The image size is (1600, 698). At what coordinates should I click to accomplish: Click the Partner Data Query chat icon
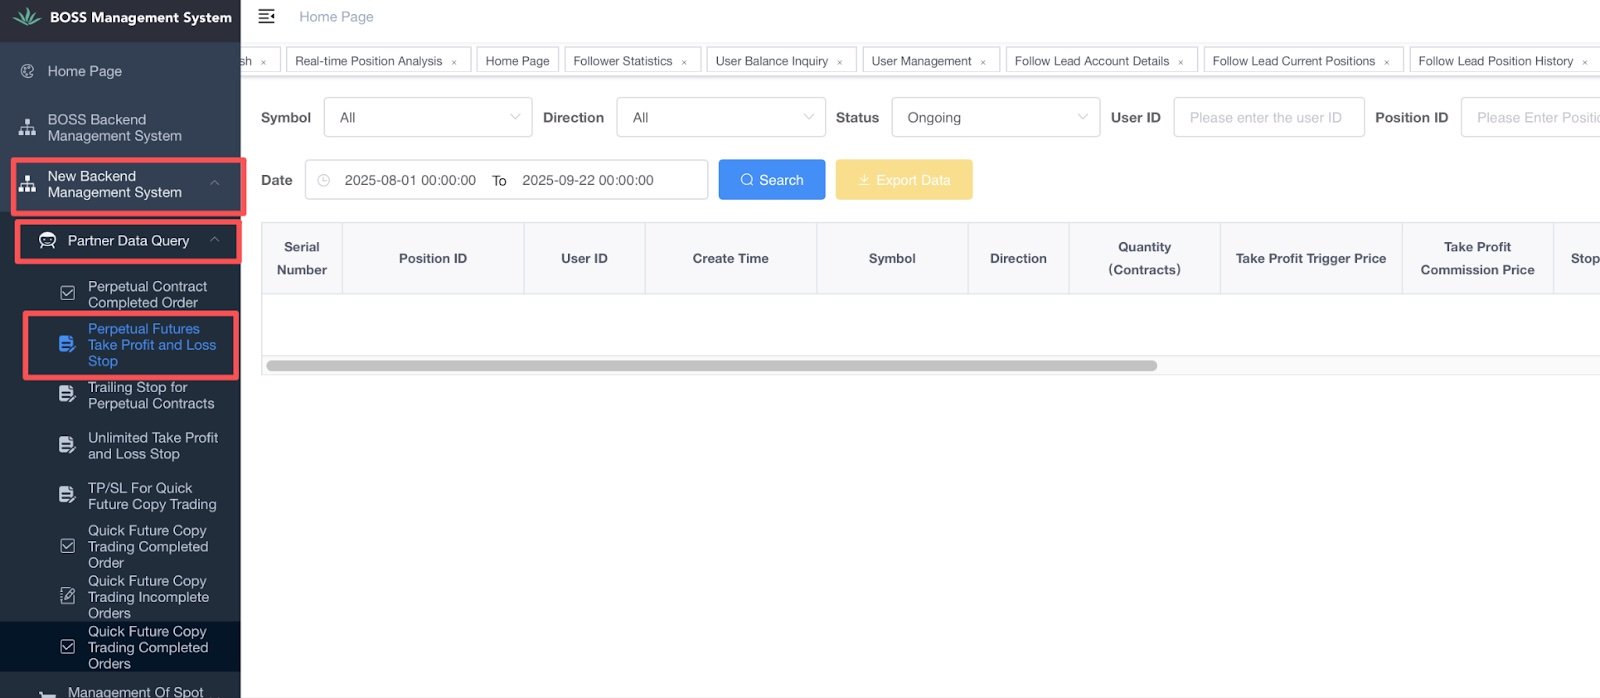pyautogui.click(x=47, y=241)
